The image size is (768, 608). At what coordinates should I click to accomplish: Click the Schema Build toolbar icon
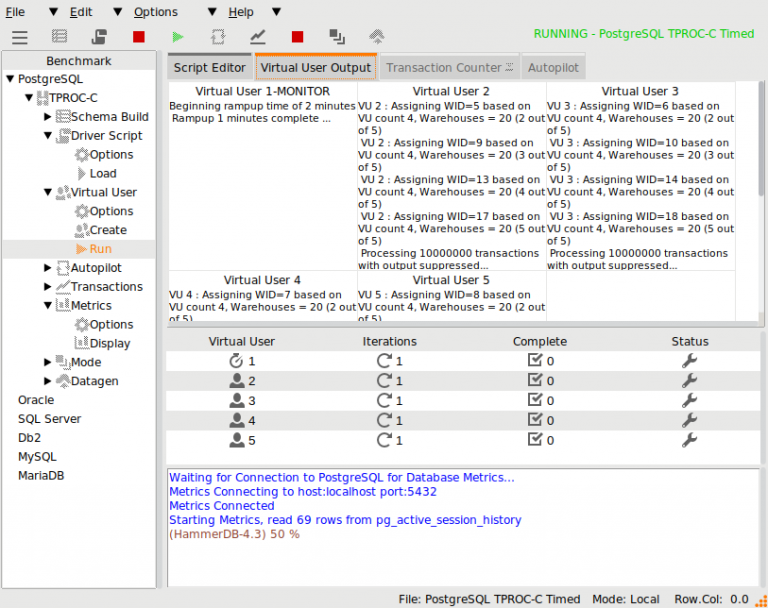tap(59, 37)
